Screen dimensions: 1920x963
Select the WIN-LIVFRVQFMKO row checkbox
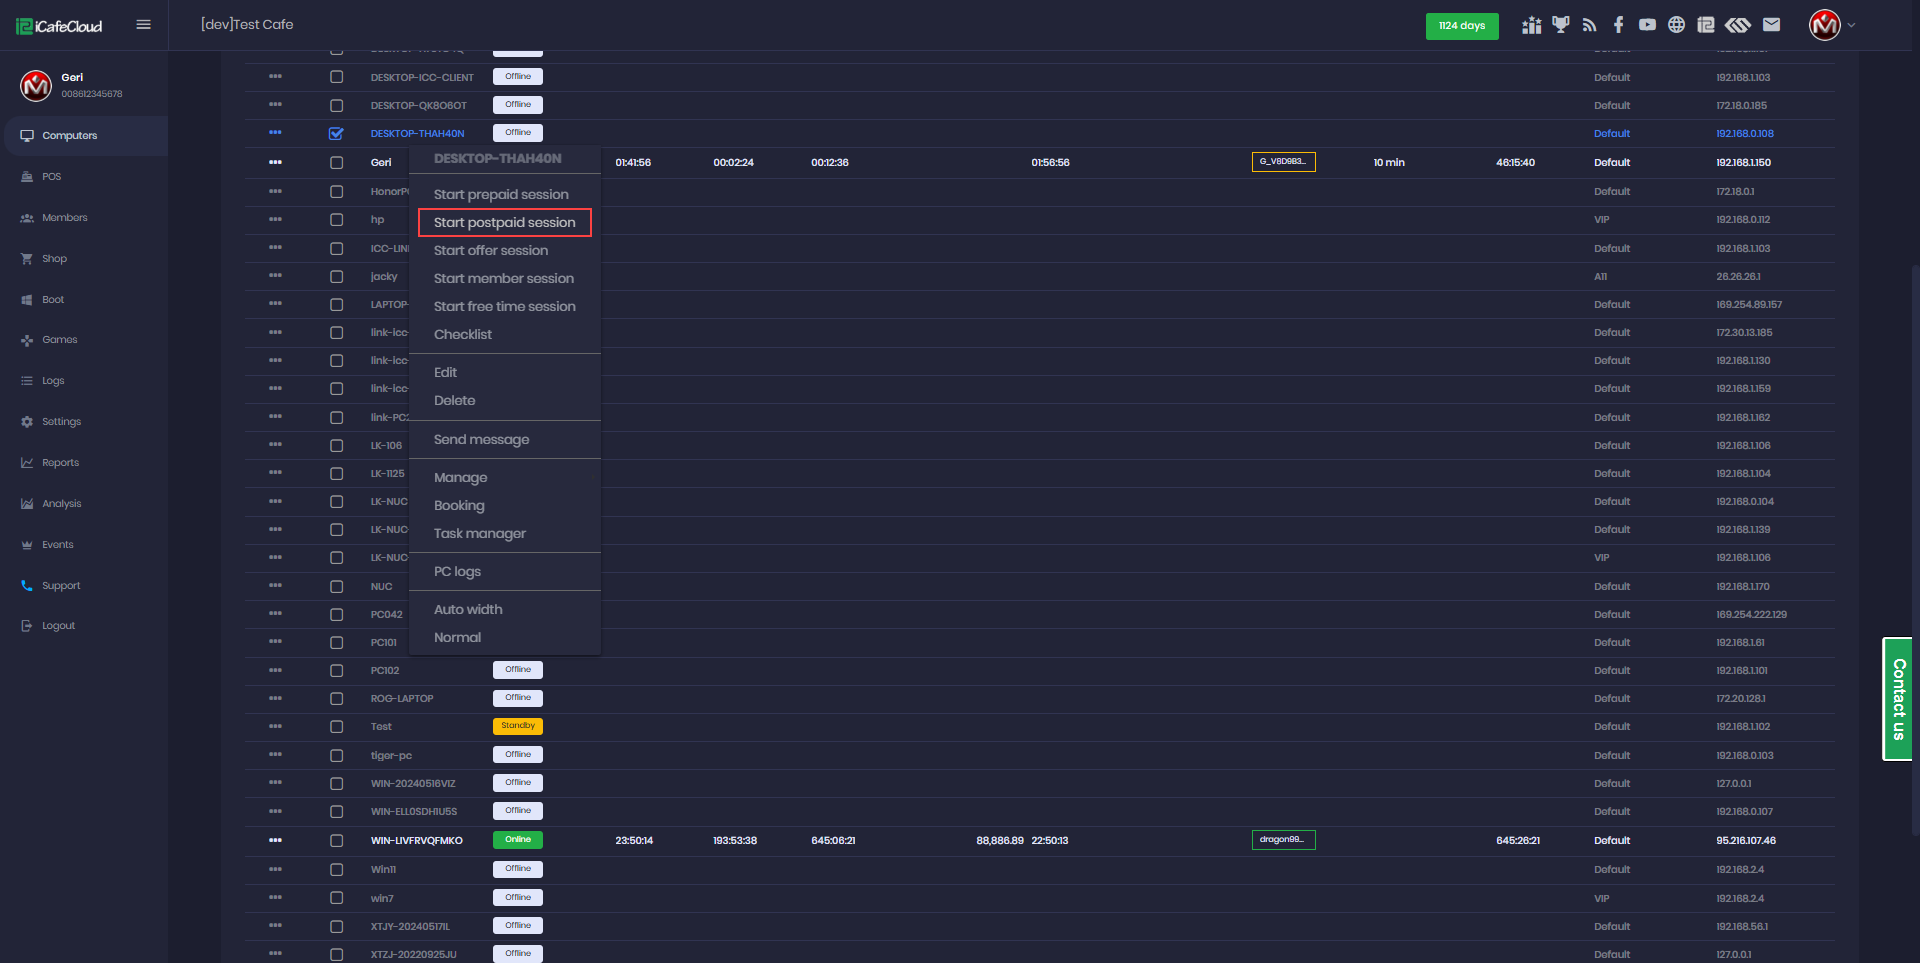(336, 841)
